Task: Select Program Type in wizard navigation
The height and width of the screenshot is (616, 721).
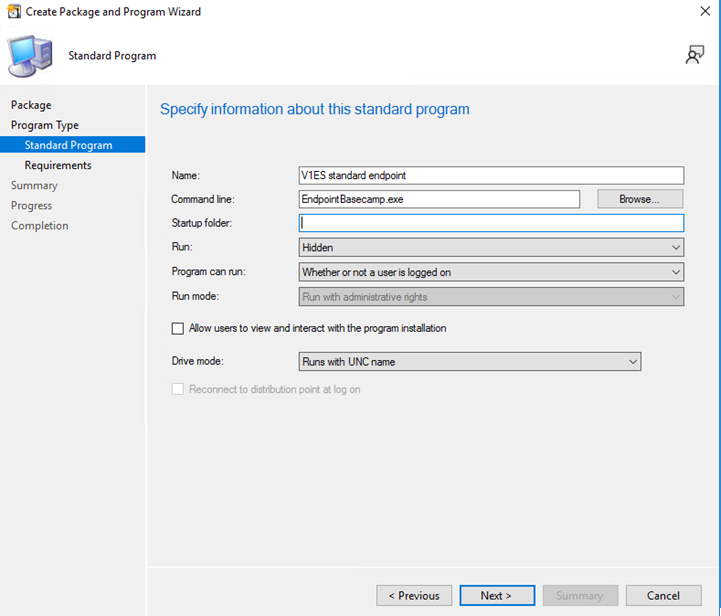Action: [x=44, y=125]
